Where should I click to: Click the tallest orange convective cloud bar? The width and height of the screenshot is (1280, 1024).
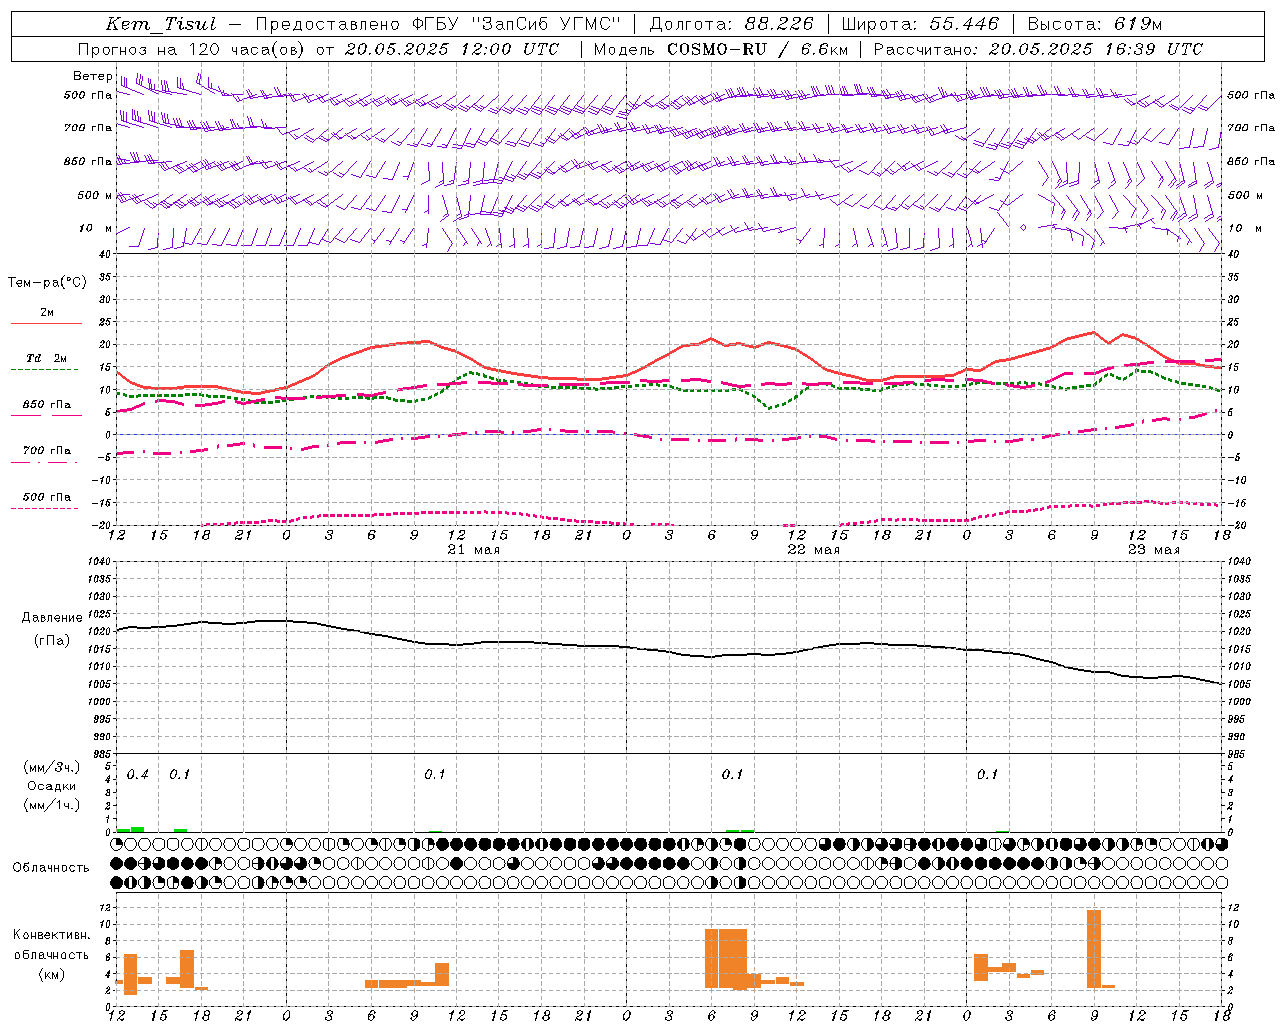click(1094, 949)
